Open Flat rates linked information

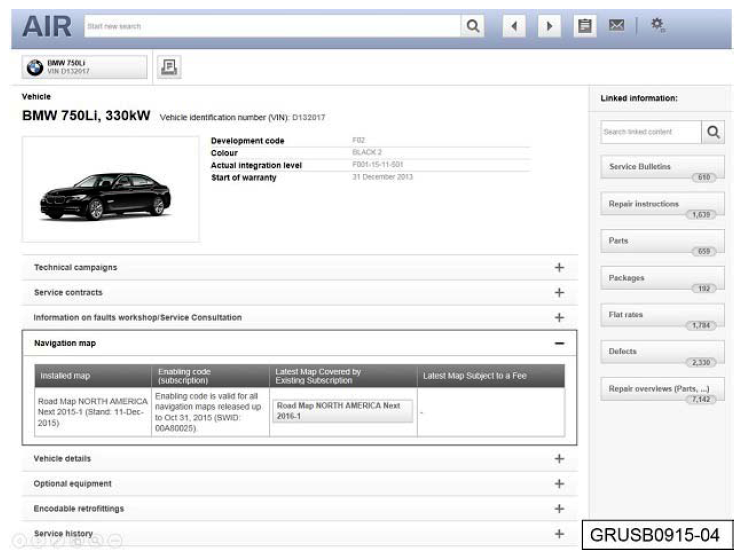click(662, 315)
